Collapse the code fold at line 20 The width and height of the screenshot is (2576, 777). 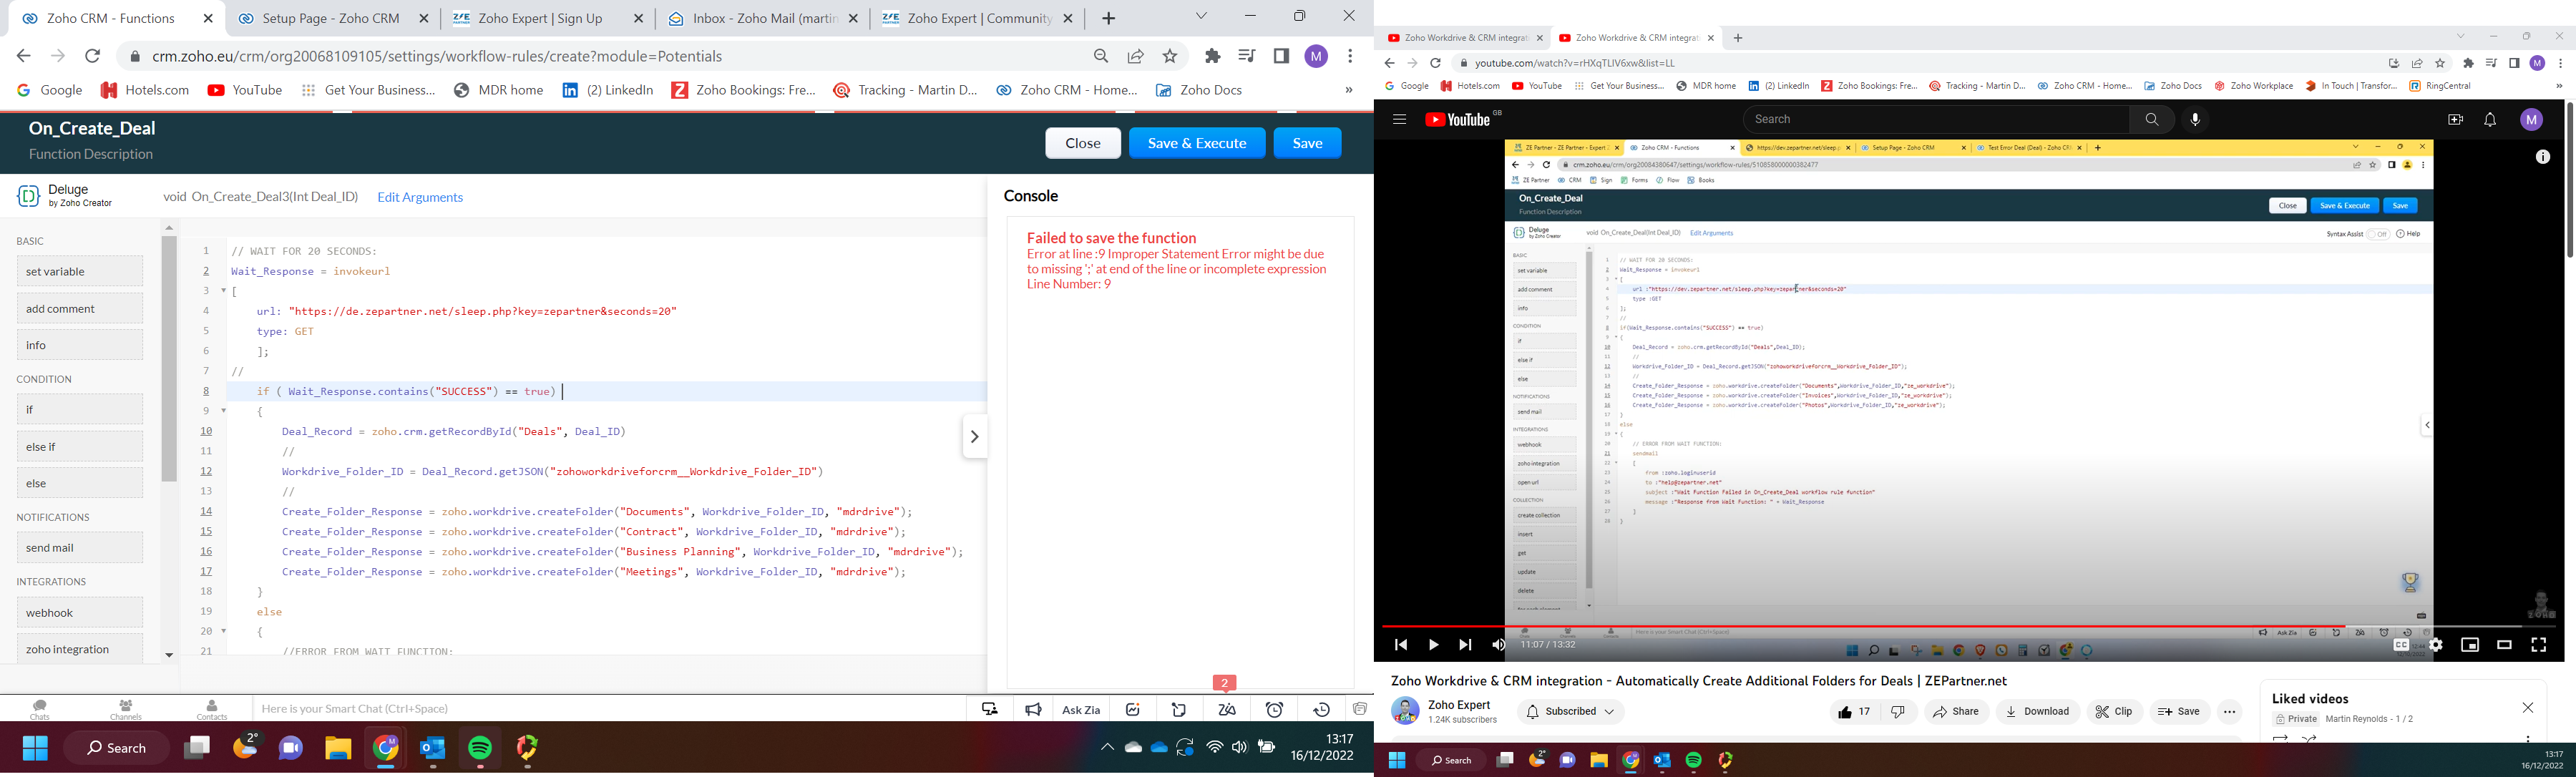click(224, 631)
